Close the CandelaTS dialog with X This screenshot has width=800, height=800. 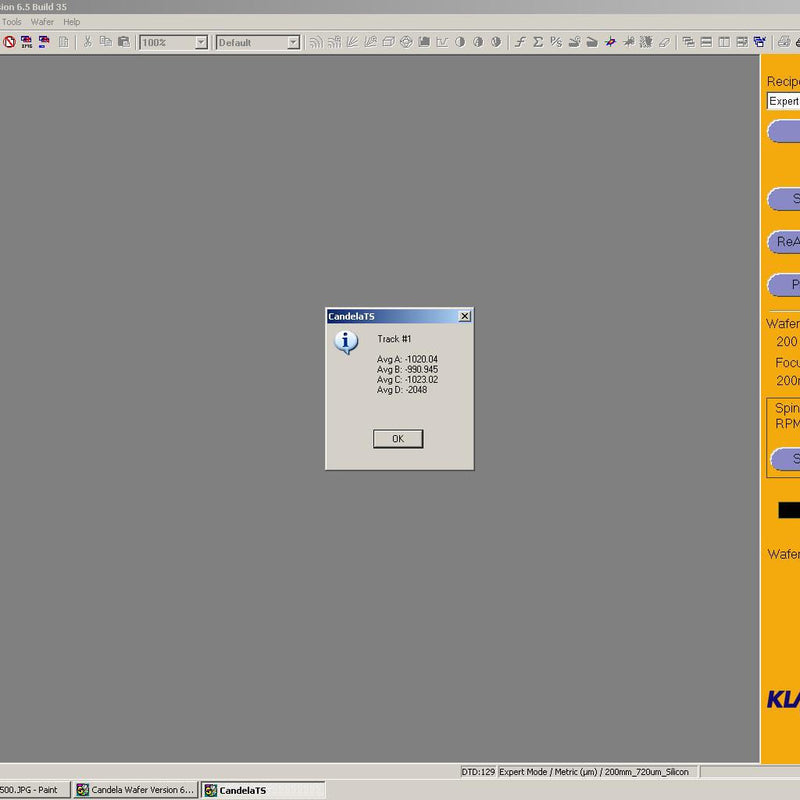[464, 316]
